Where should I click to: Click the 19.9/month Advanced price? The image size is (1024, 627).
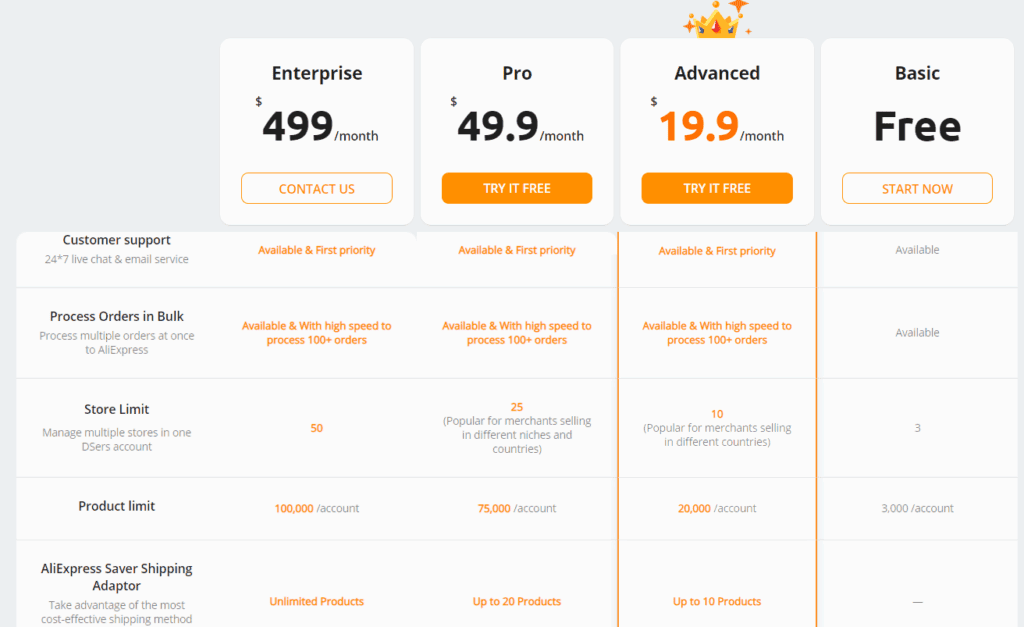[718, 124]
